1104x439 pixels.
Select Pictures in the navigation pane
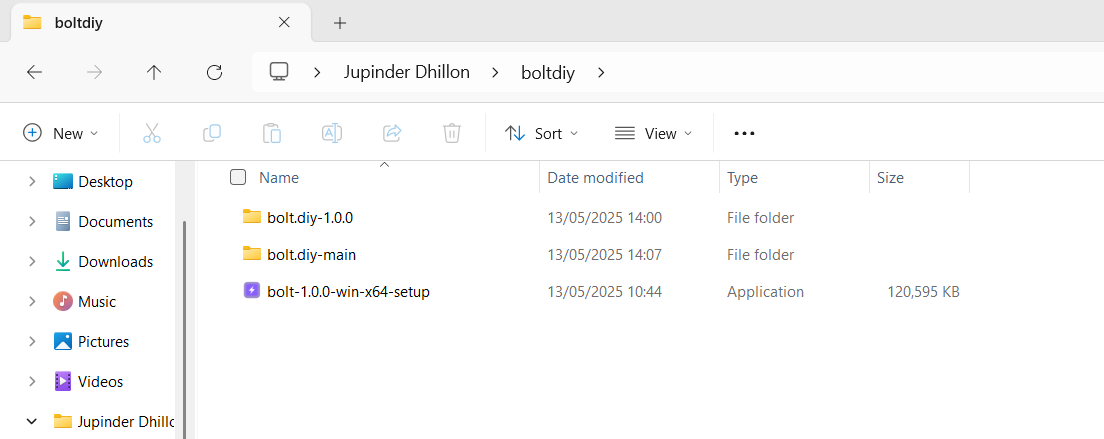(104, 342)
